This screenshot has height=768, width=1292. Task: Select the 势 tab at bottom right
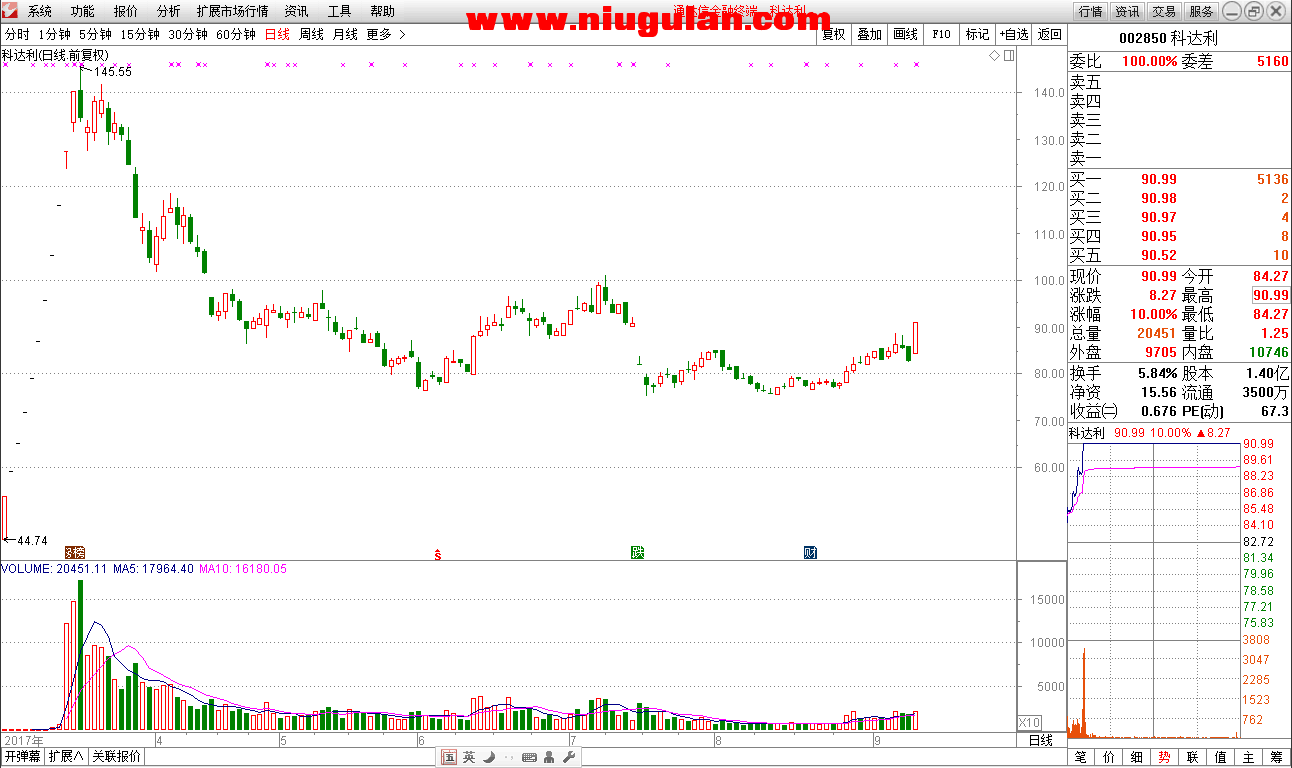1165,757
